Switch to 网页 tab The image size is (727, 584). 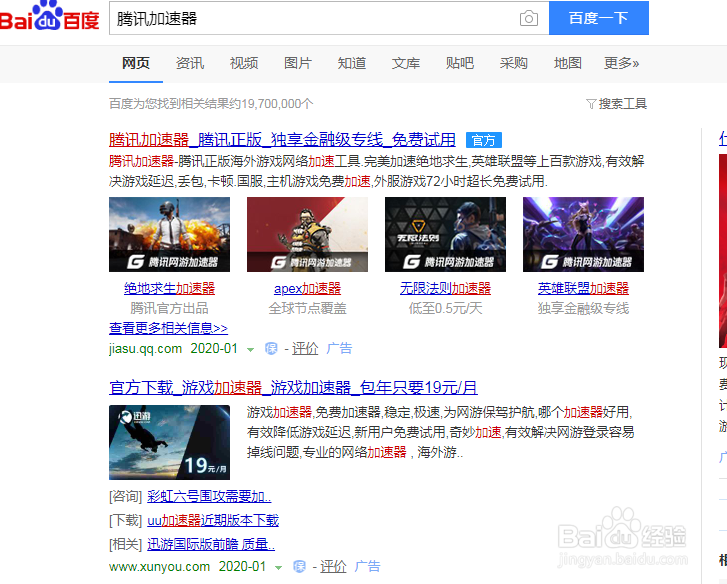pos(136,63)
